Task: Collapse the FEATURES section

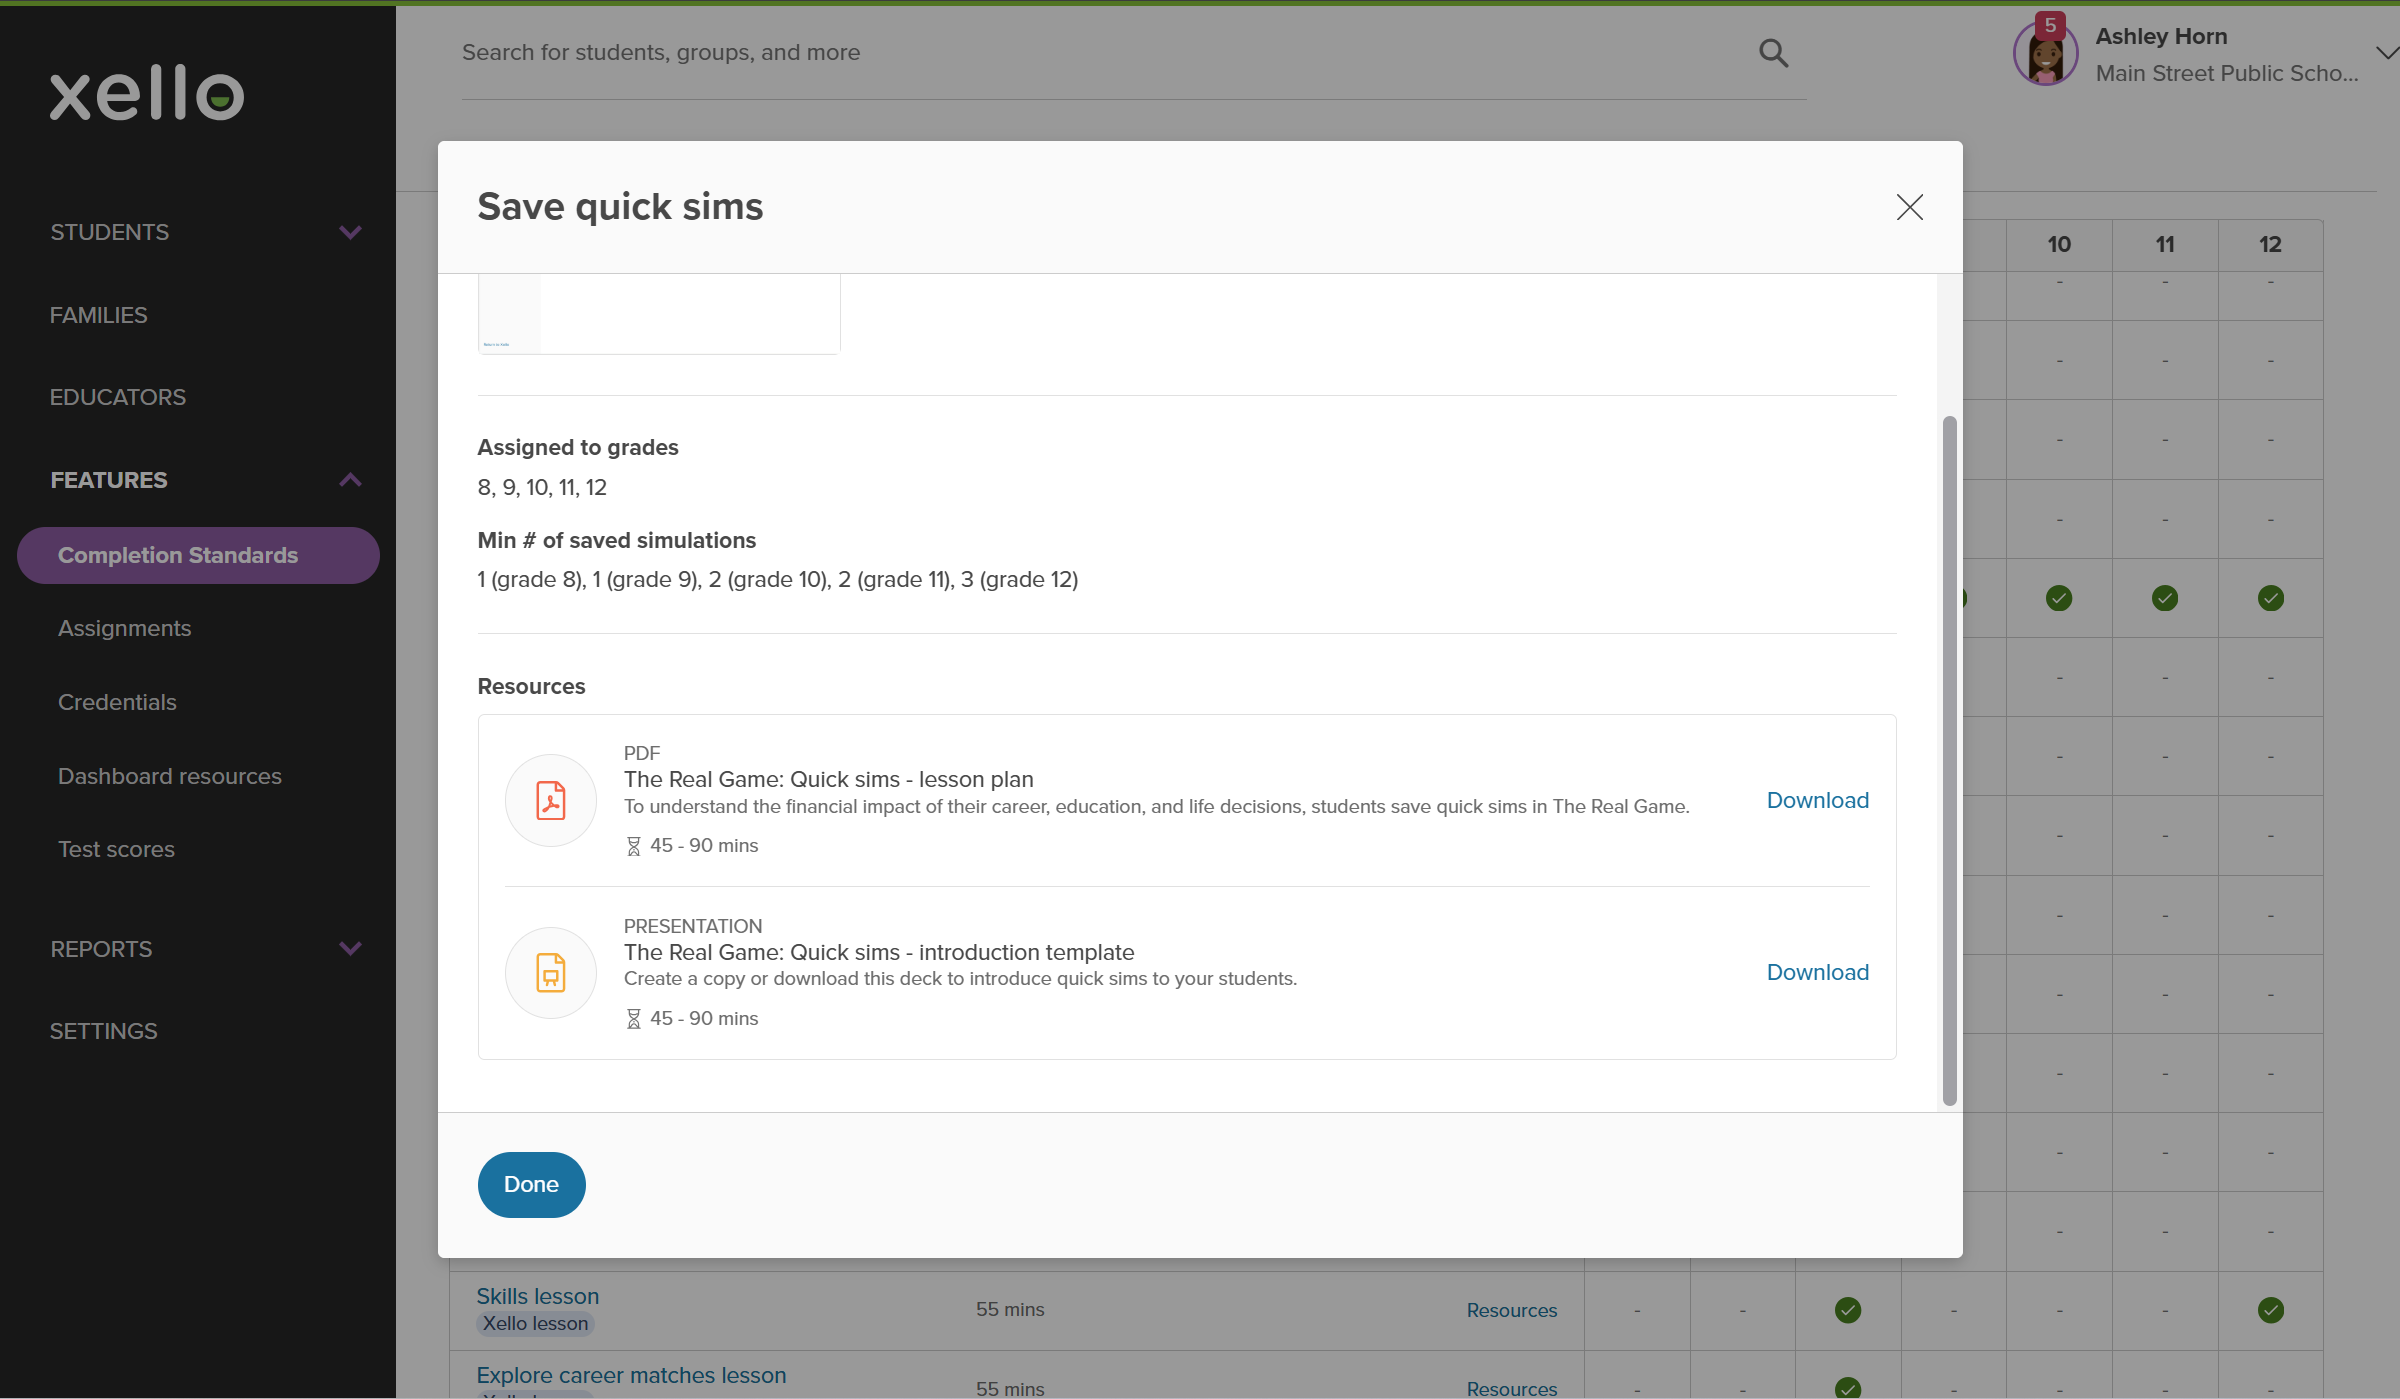Action: [349, 479]
